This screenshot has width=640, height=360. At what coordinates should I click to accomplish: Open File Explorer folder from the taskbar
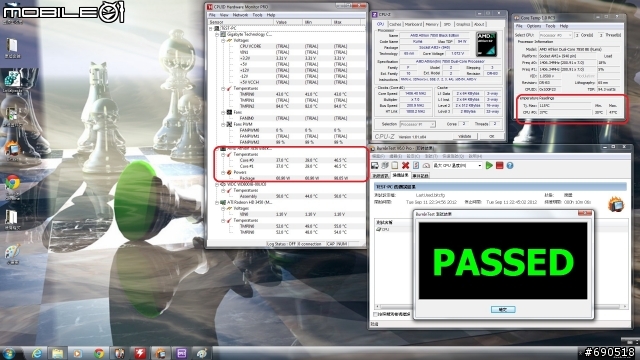57,353
